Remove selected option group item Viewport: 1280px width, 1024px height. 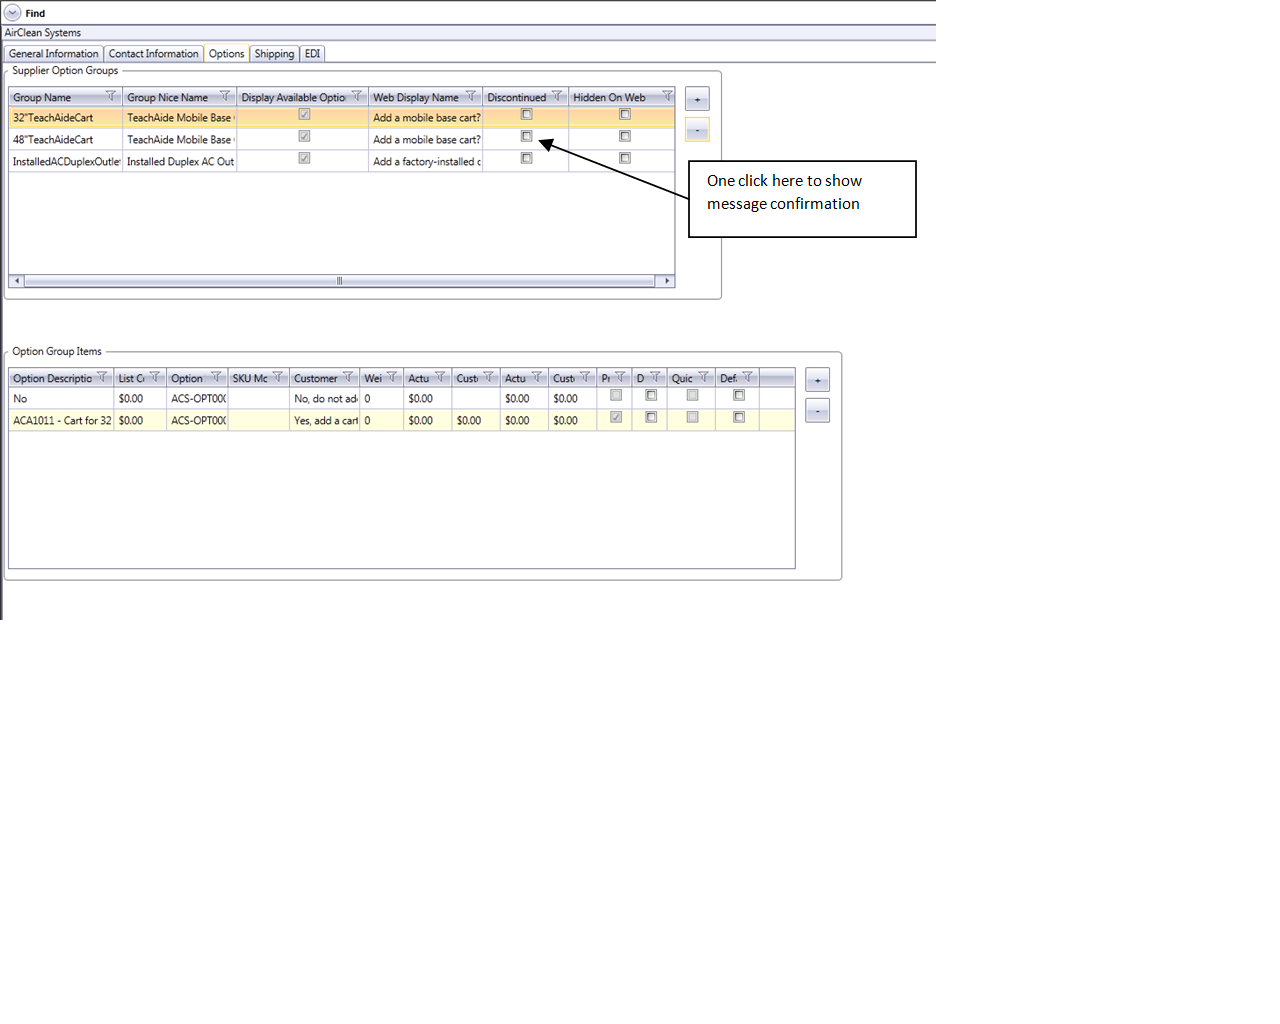click(817, 411)
